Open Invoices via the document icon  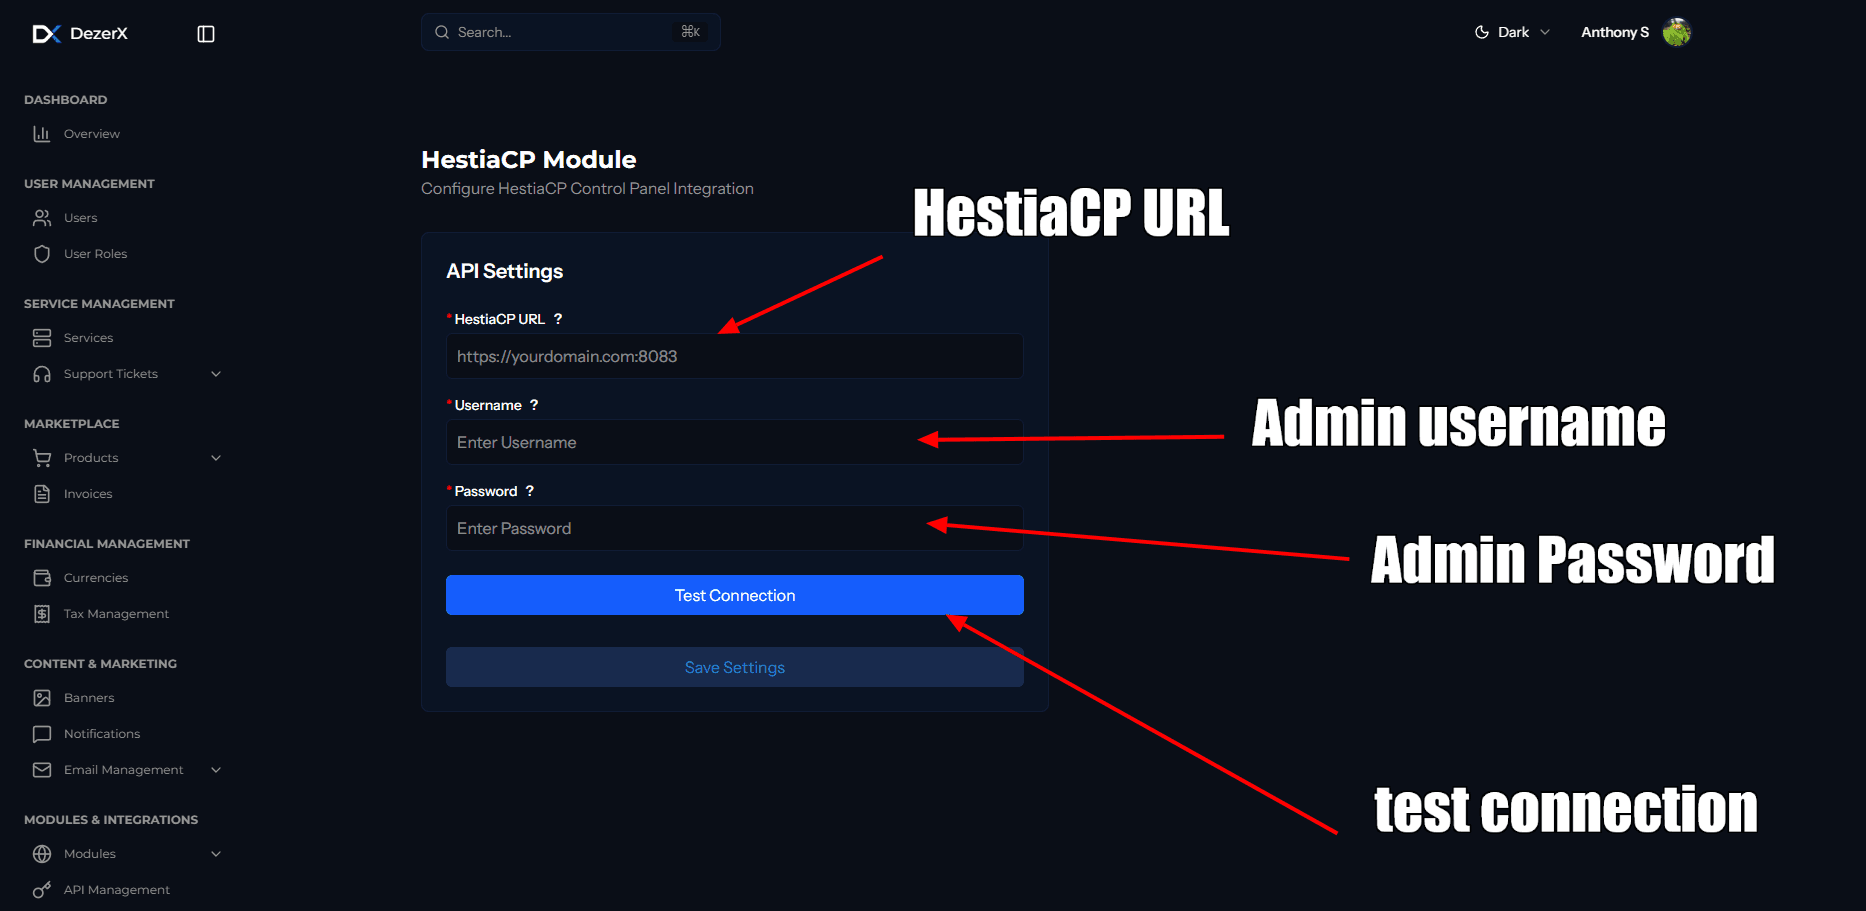click(x=42, y=493)
